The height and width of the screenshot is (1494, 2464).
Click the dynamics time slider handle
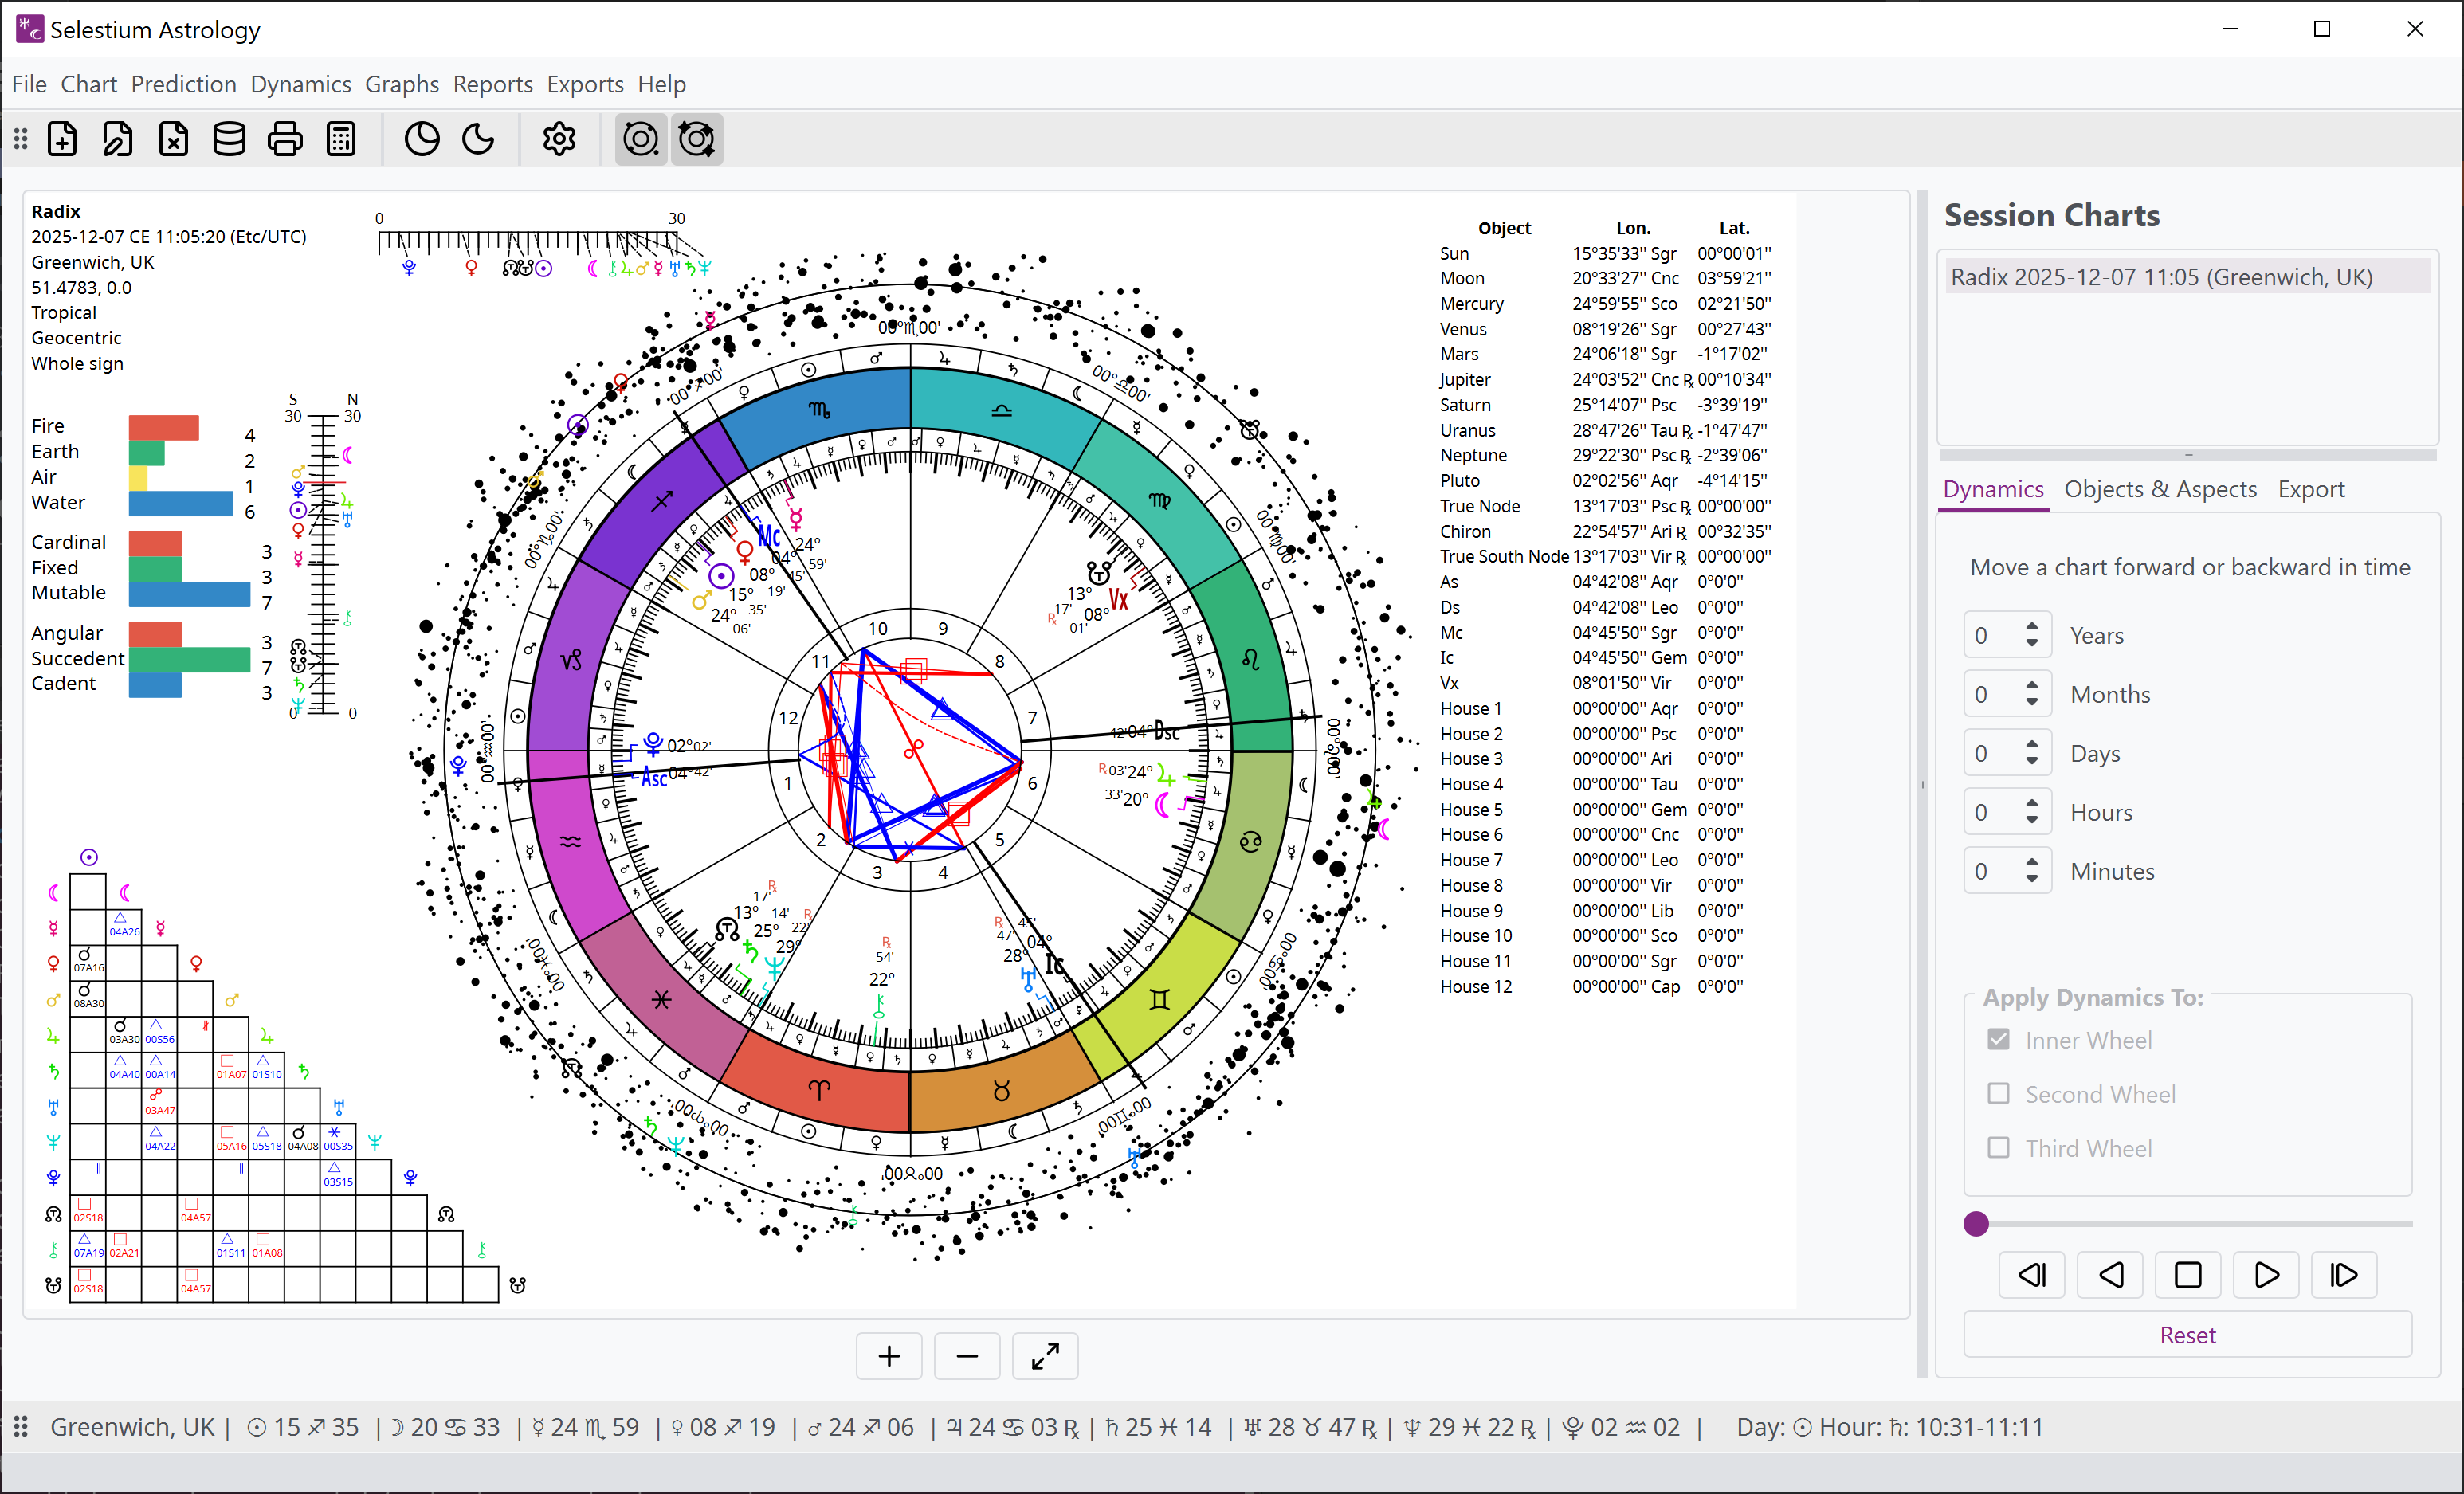[1976, 1224]
